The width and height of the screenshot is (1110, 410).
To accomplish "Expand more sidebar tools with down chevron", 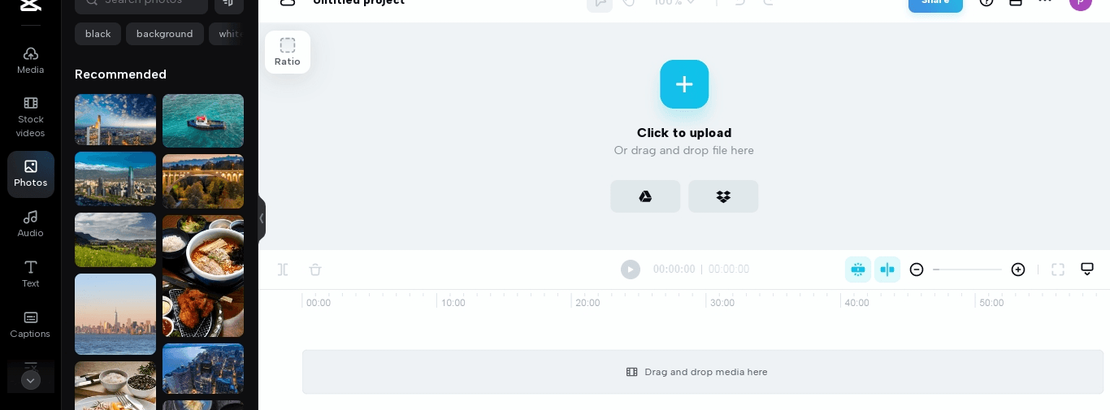I will pyautogui.click(x=30, y=380).
